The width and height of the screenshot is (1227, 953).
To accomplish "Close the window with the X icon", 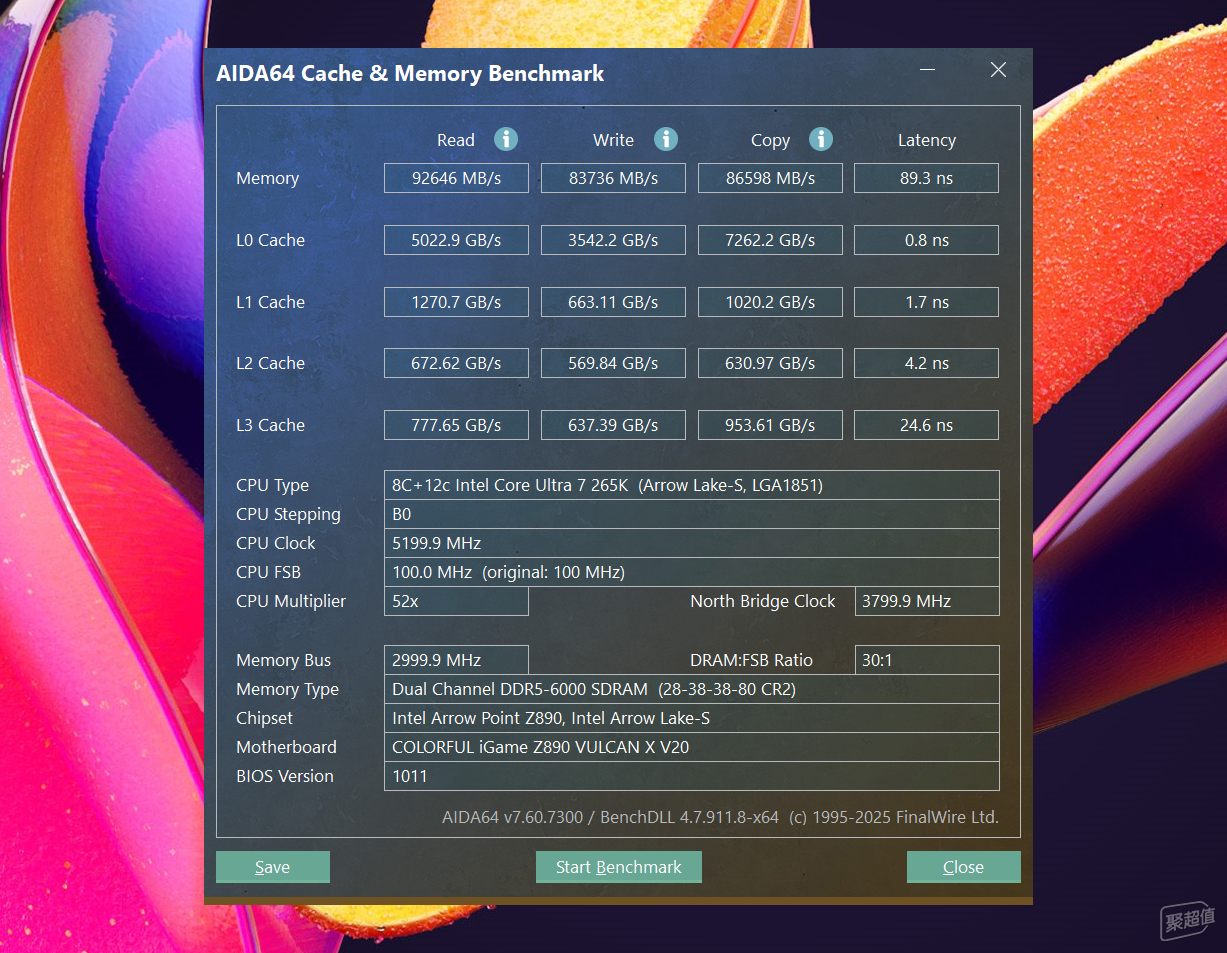I will (998, 70).
